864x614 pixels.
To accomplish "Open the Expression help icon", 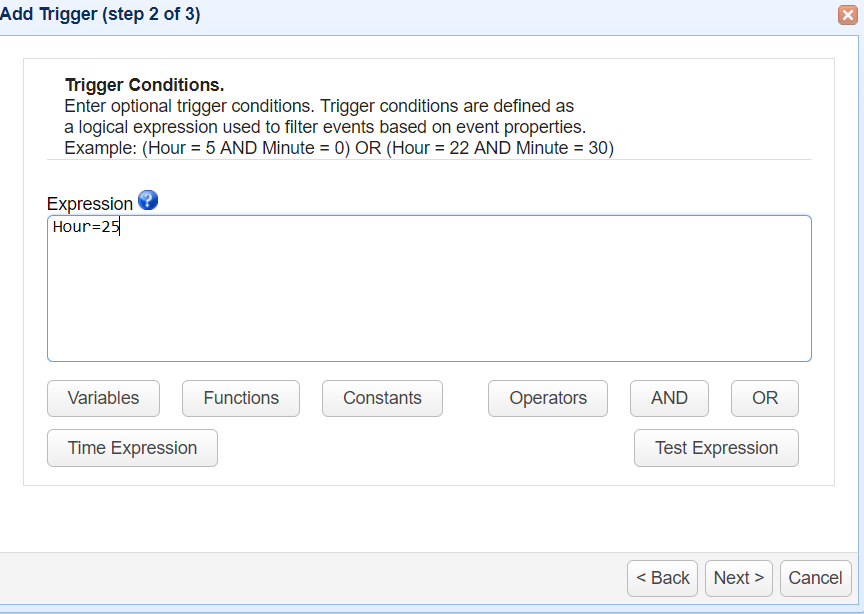I will coord(148,200).
